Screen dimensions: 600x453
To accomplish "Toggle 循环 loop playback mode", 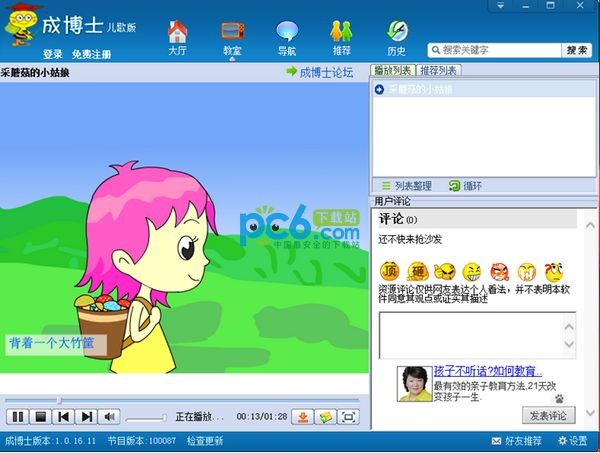I will 465,186.
